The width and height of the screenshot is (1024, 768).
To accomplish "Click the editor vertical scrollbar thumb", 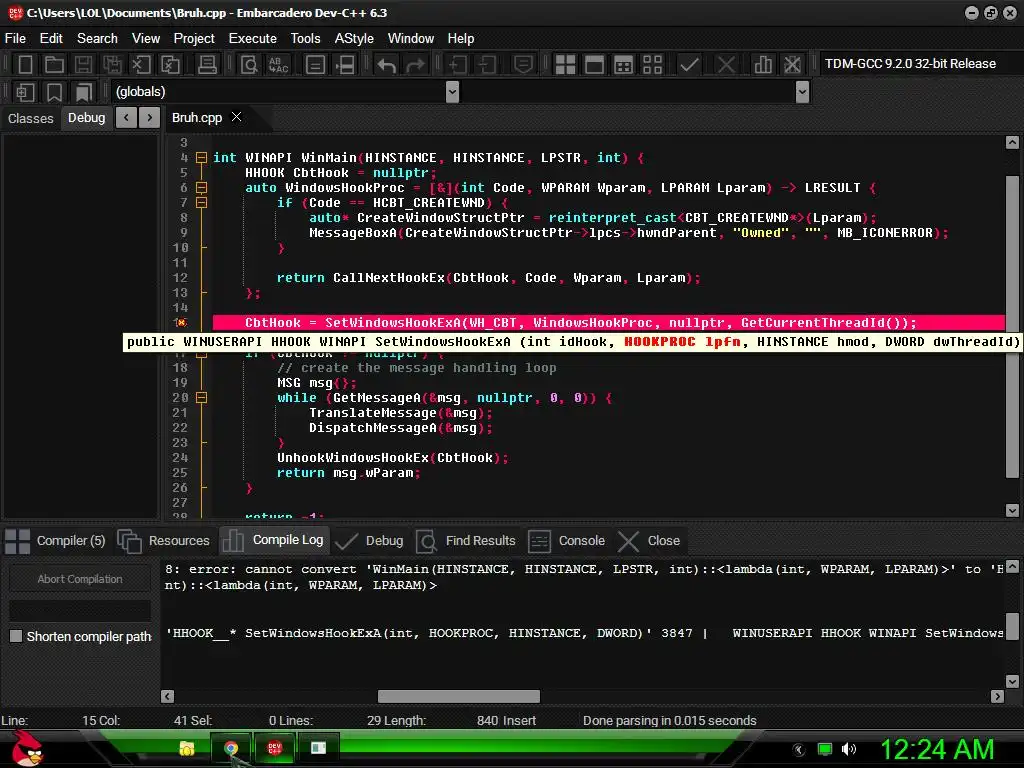I will tap(1012, 327).
